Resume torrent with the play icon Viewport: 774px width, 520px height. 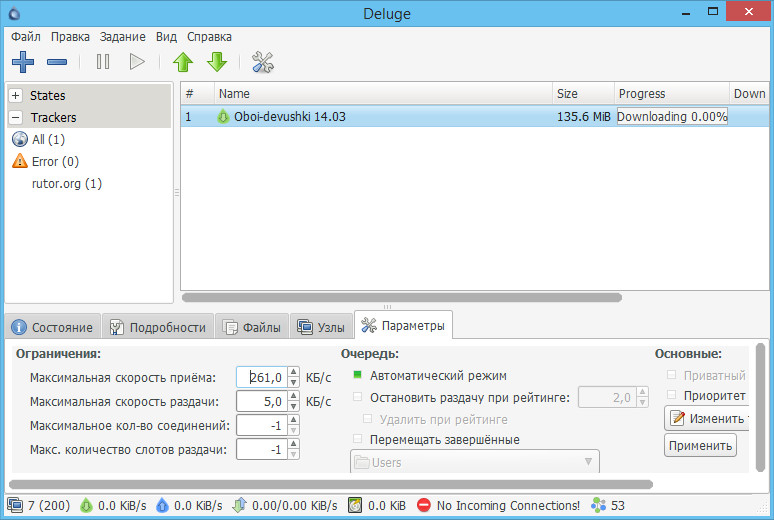[x=137, y=62]
